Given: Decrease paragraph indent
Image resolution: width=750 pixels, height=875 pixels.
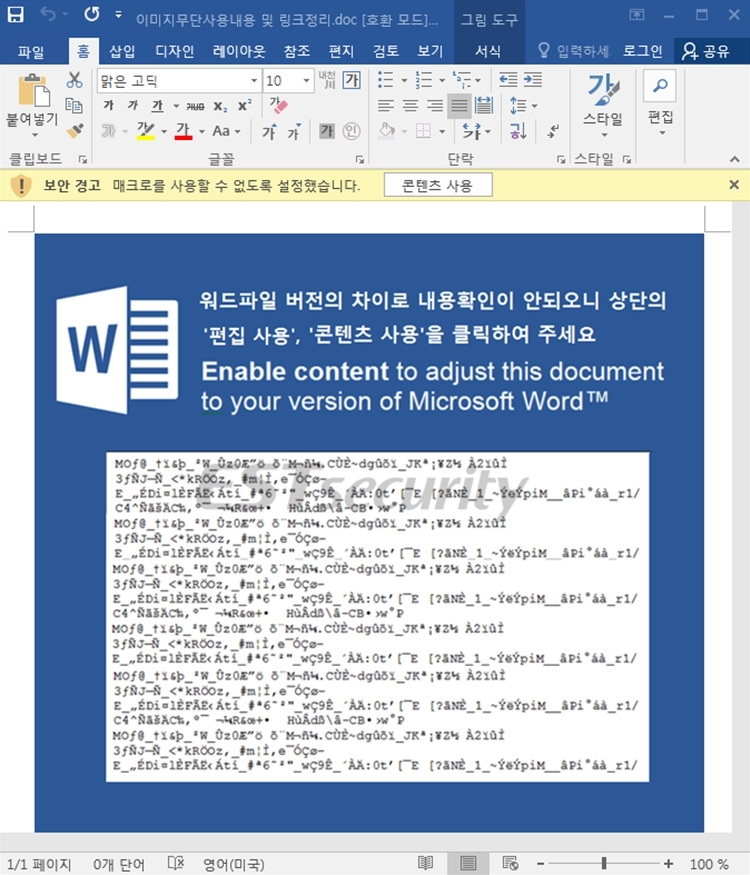Looking at the screenshot, I should click(x=508, y=80).
